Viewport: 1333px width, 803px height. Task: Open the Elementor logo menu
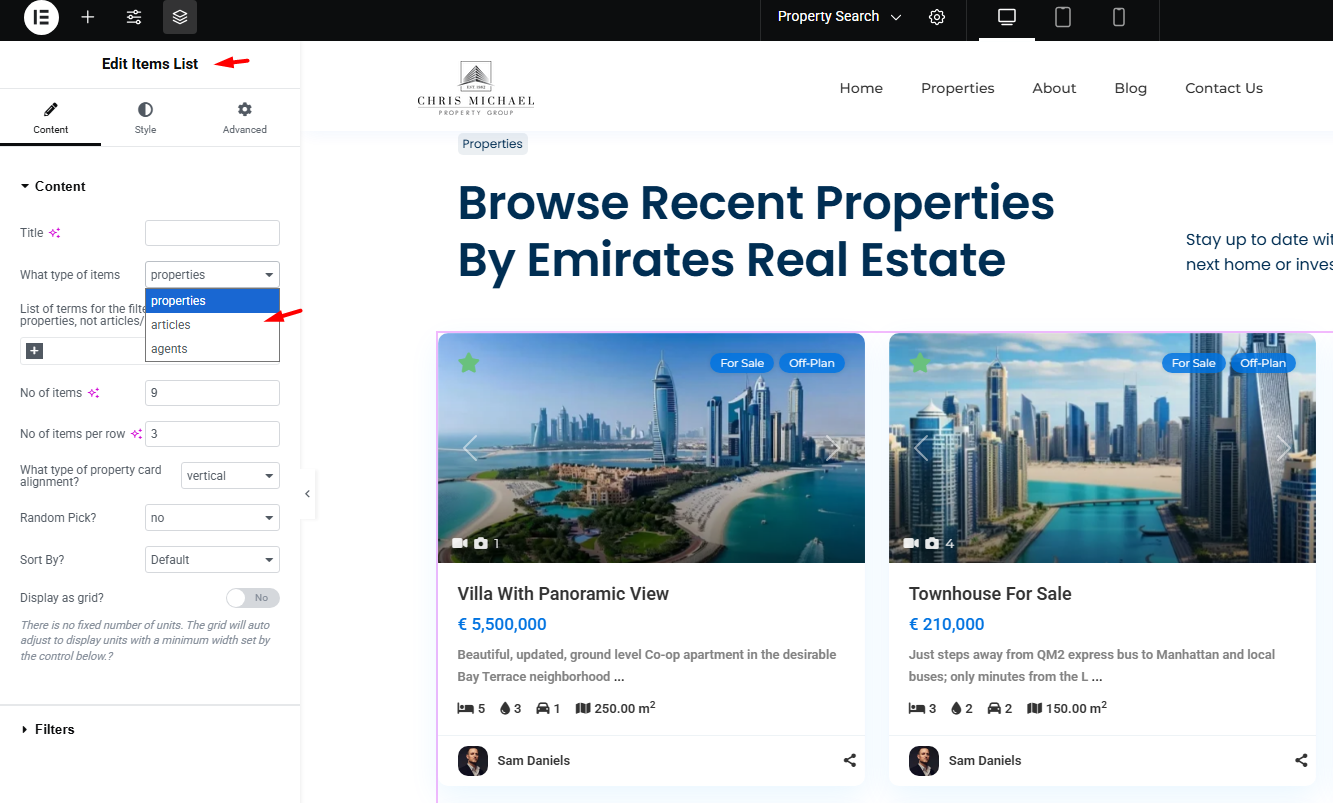pyautogui.click(x=42, y=17)
